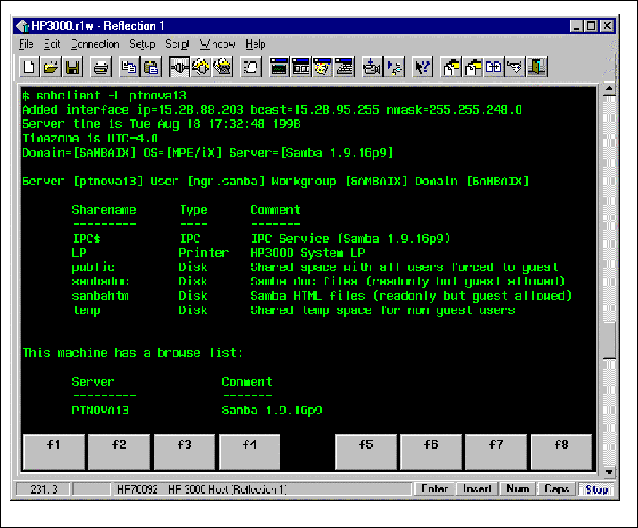Click the f7 function key button

[496, 452]
